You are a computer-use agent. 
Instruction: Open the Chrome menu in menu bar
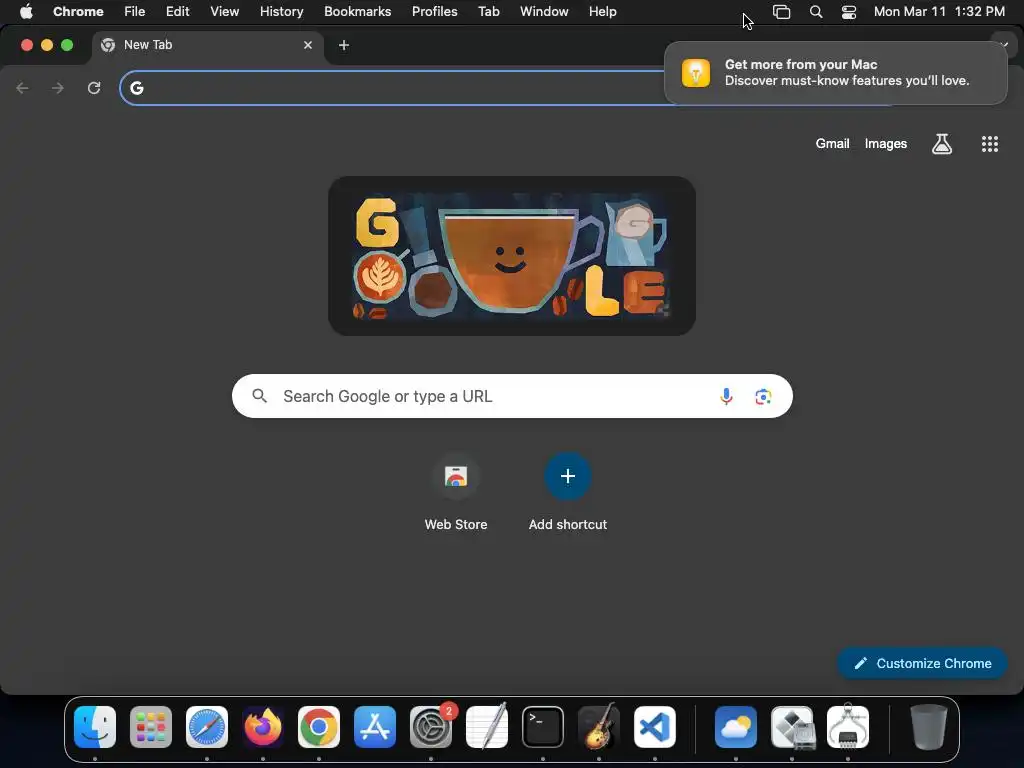click(x=78, y=11)
